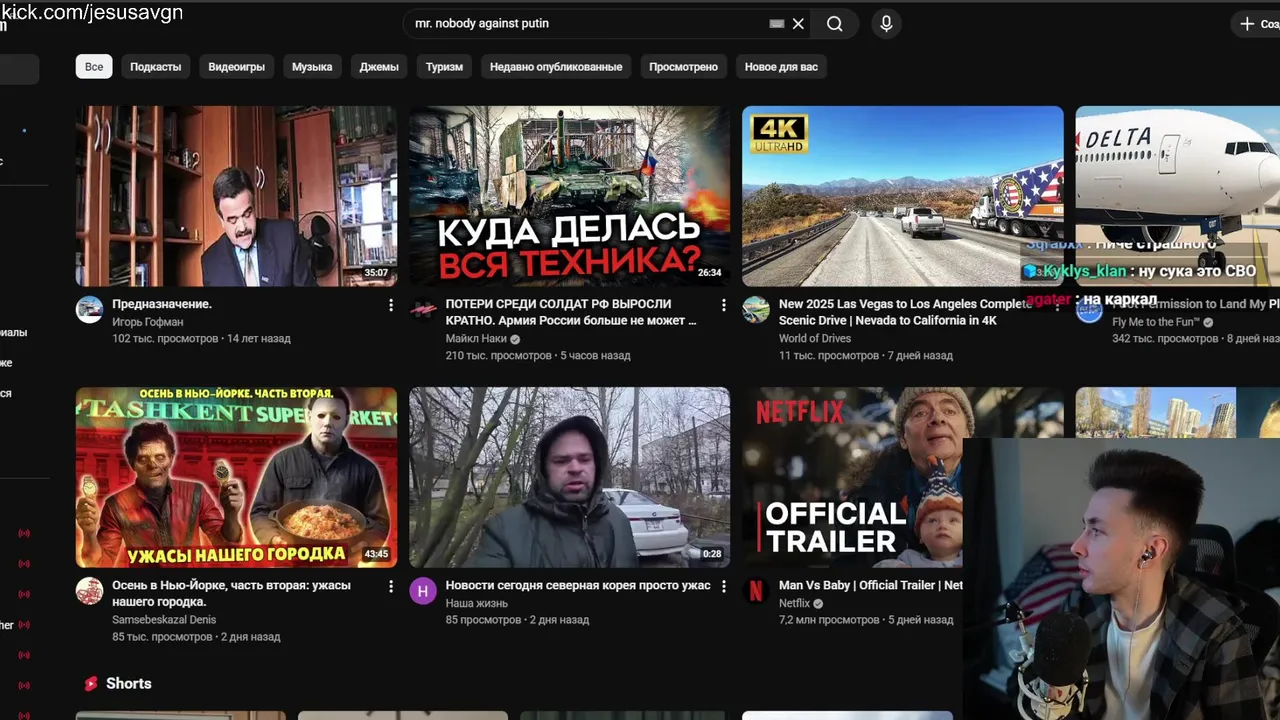Start voice search with microphone icon
Viewport: 1280px width, 720px height.
click(x=886, y=24)
